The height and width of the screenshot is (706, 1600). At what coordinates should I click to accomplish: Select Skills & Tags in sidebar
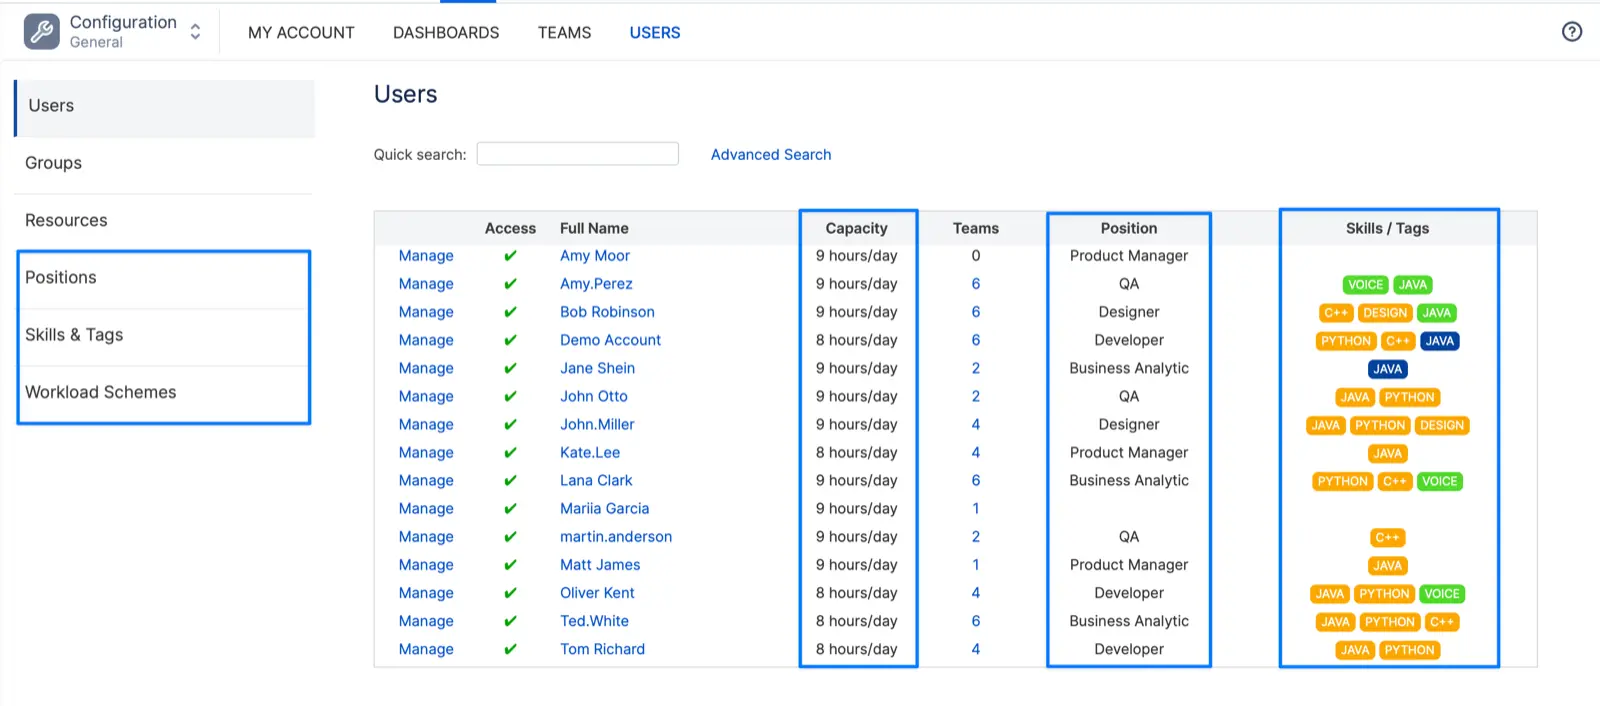coord(74,335)
